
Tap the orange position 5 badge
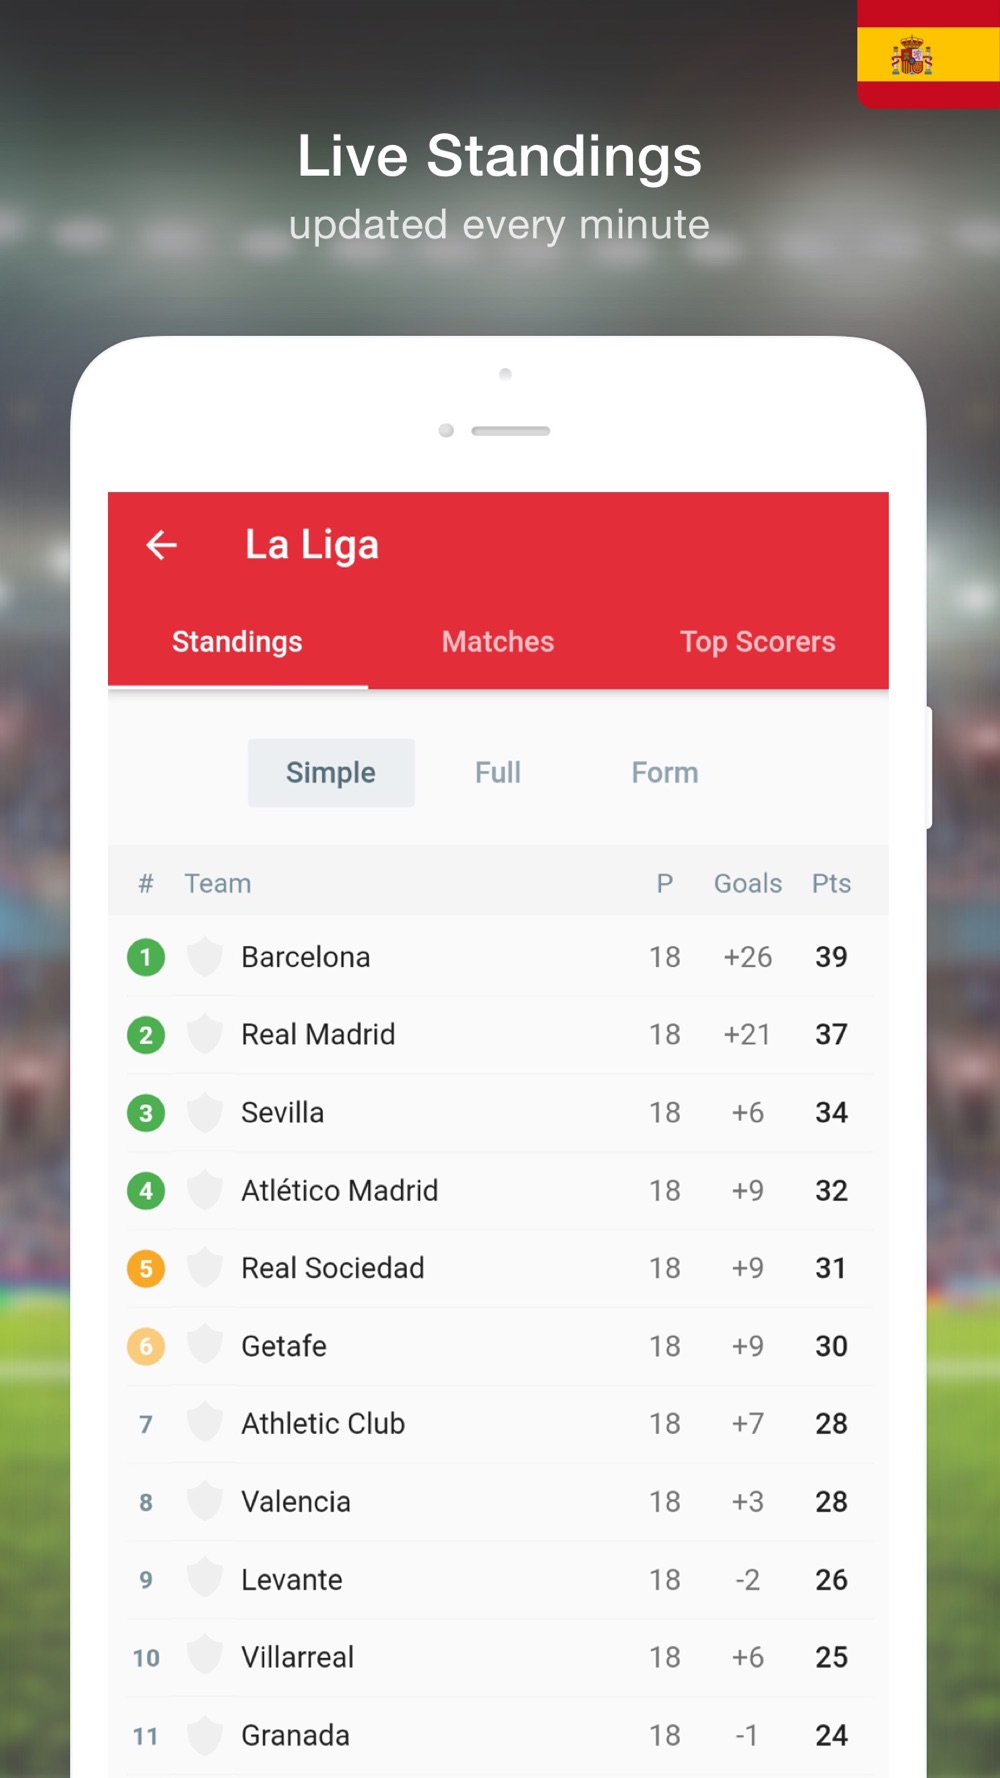[x=146, y=1268]
